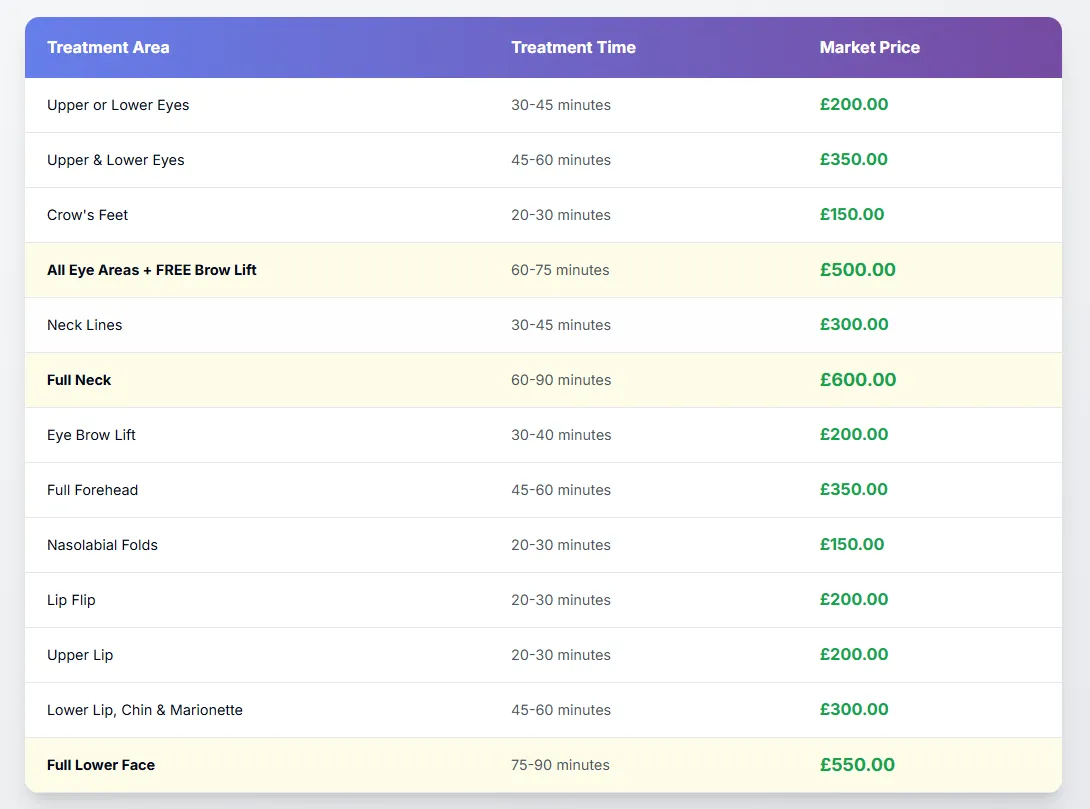
Task: Select the highlighted Full Lower Face label
Action: coord(101,765)
